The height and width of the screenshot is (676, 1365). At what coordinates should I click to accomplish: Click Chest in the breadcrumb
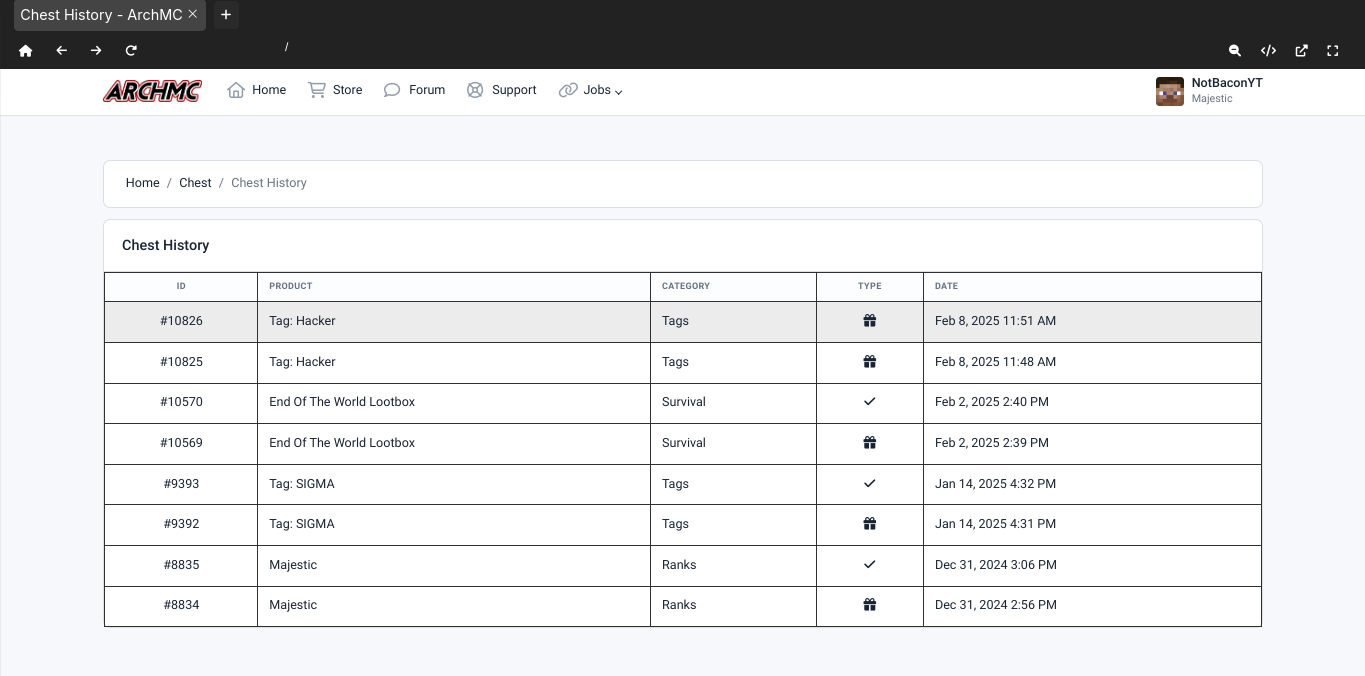[195, 183]
